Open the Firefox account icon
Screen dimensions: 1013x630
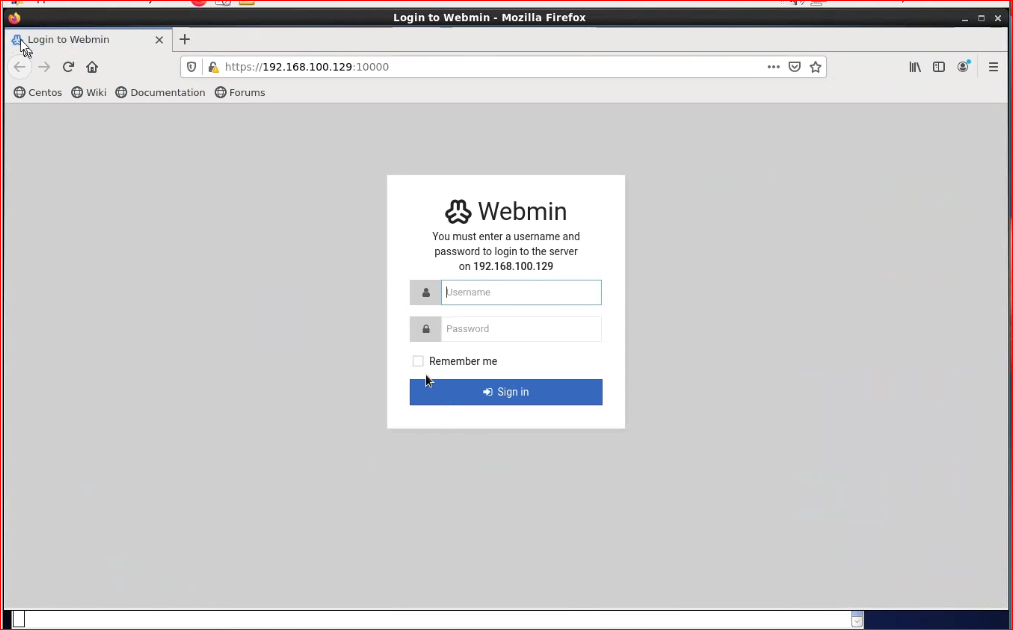(x=963, y=66)
